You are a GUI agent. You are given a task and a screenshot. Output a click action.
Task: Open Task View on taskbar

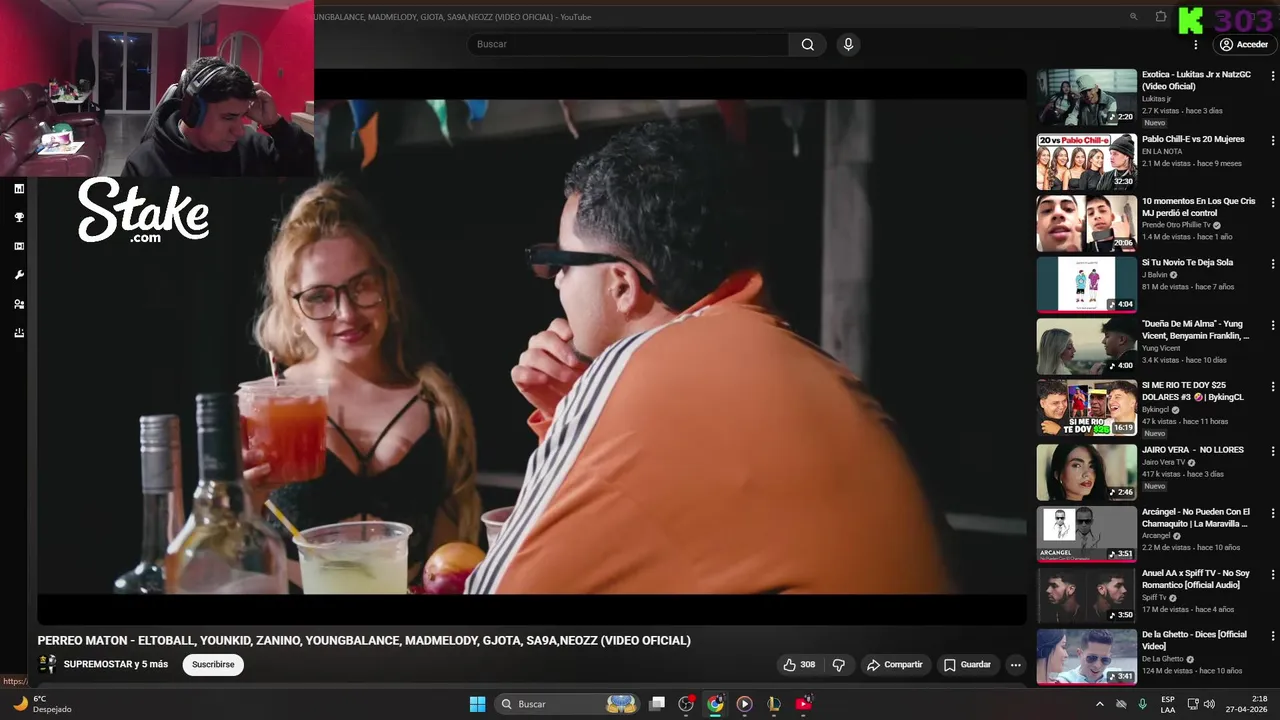coord(657,704)
